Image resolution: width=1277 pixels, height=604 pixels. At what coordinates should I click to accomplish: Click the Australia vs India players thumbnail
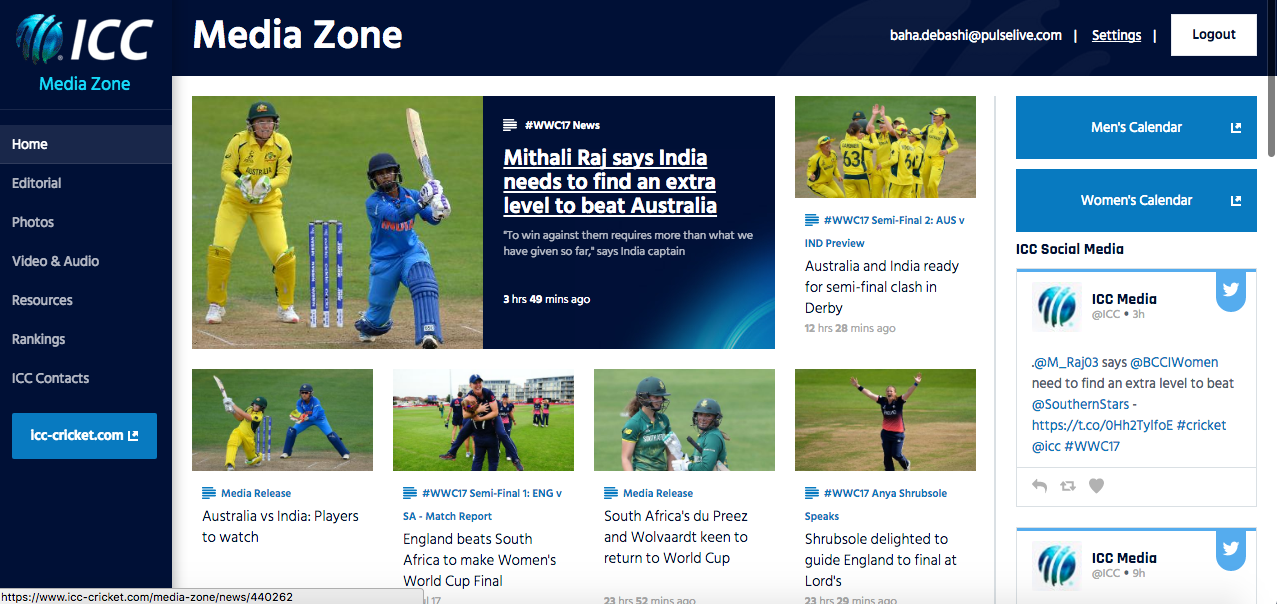point(282,420)
